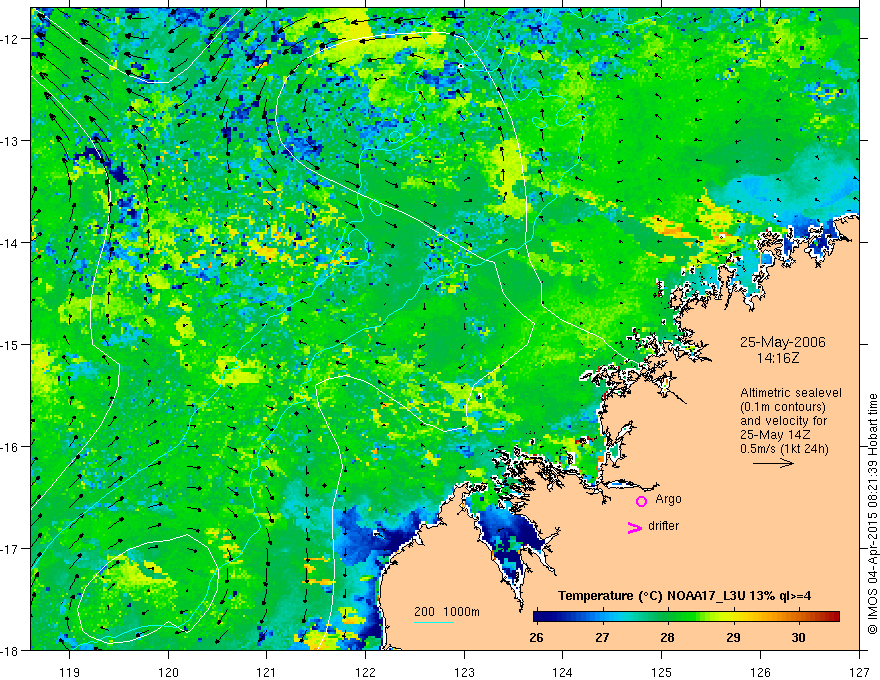
Task: Click the longitude axis label '121'
Action: point(267,672)
